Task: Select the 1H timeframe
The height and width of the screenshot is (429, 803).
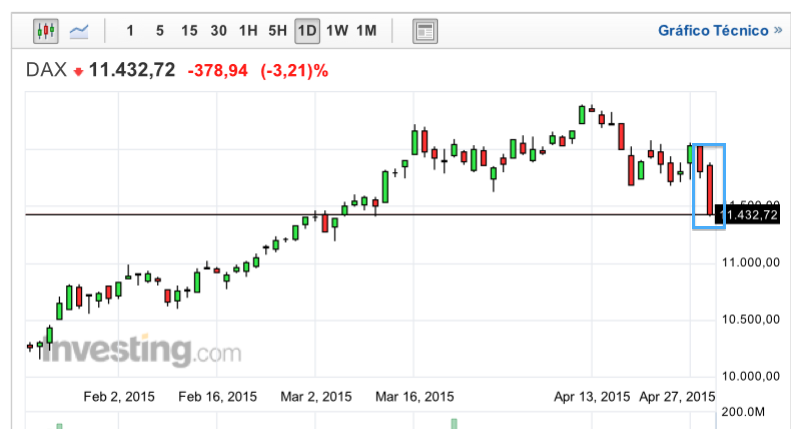Action: click(x=248, y=31)
